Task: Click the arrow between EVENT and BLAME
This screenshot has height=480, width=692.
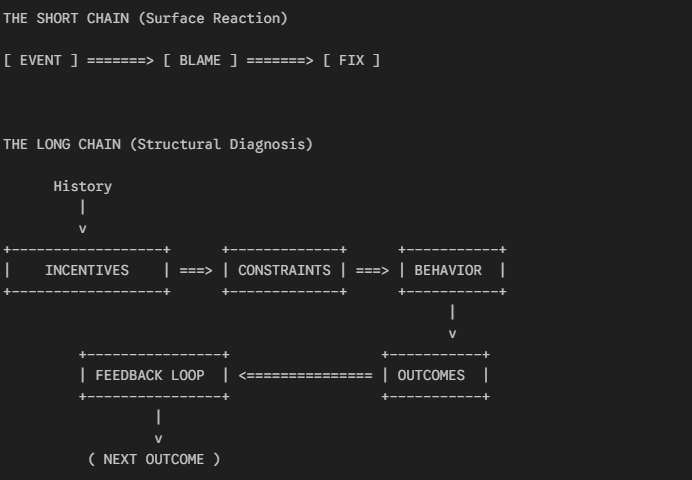Action: click(120, 61)
